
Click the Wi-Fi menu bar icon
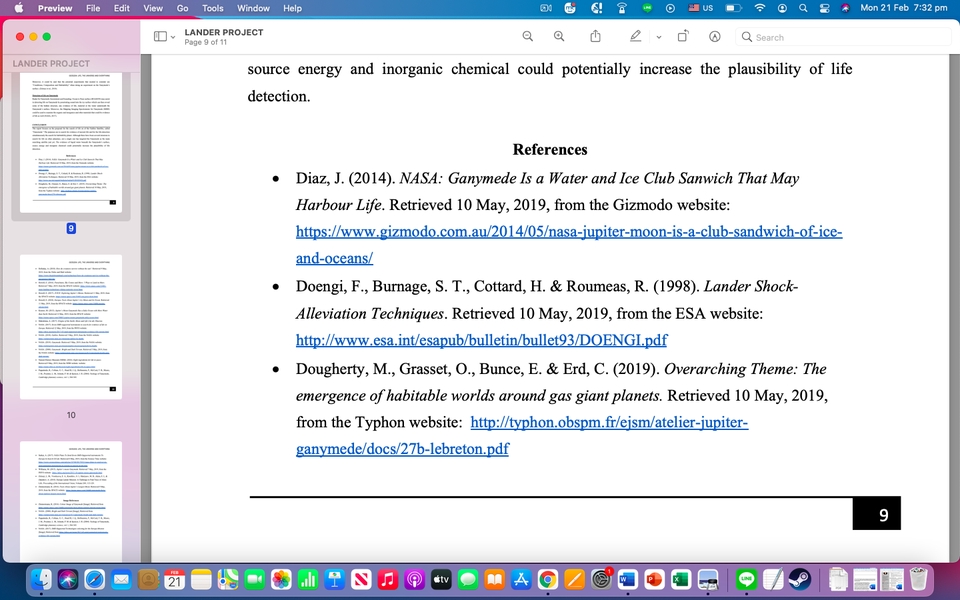coord(760,8)
